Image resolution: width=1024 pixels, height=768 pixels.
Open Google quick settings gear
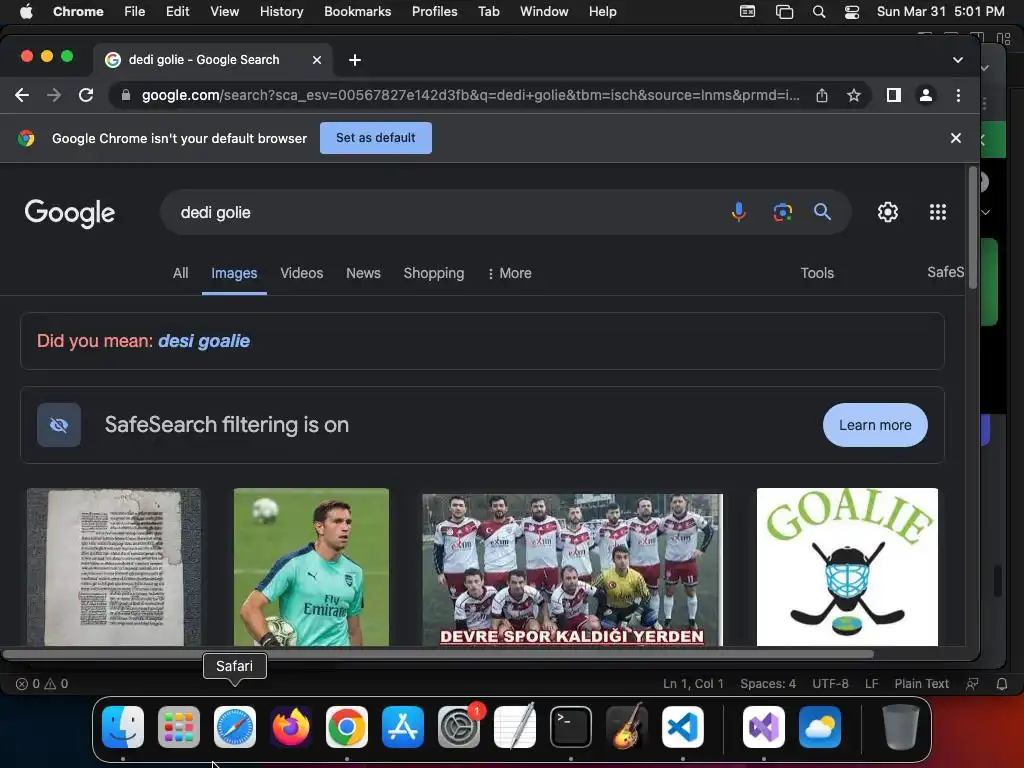888,212
